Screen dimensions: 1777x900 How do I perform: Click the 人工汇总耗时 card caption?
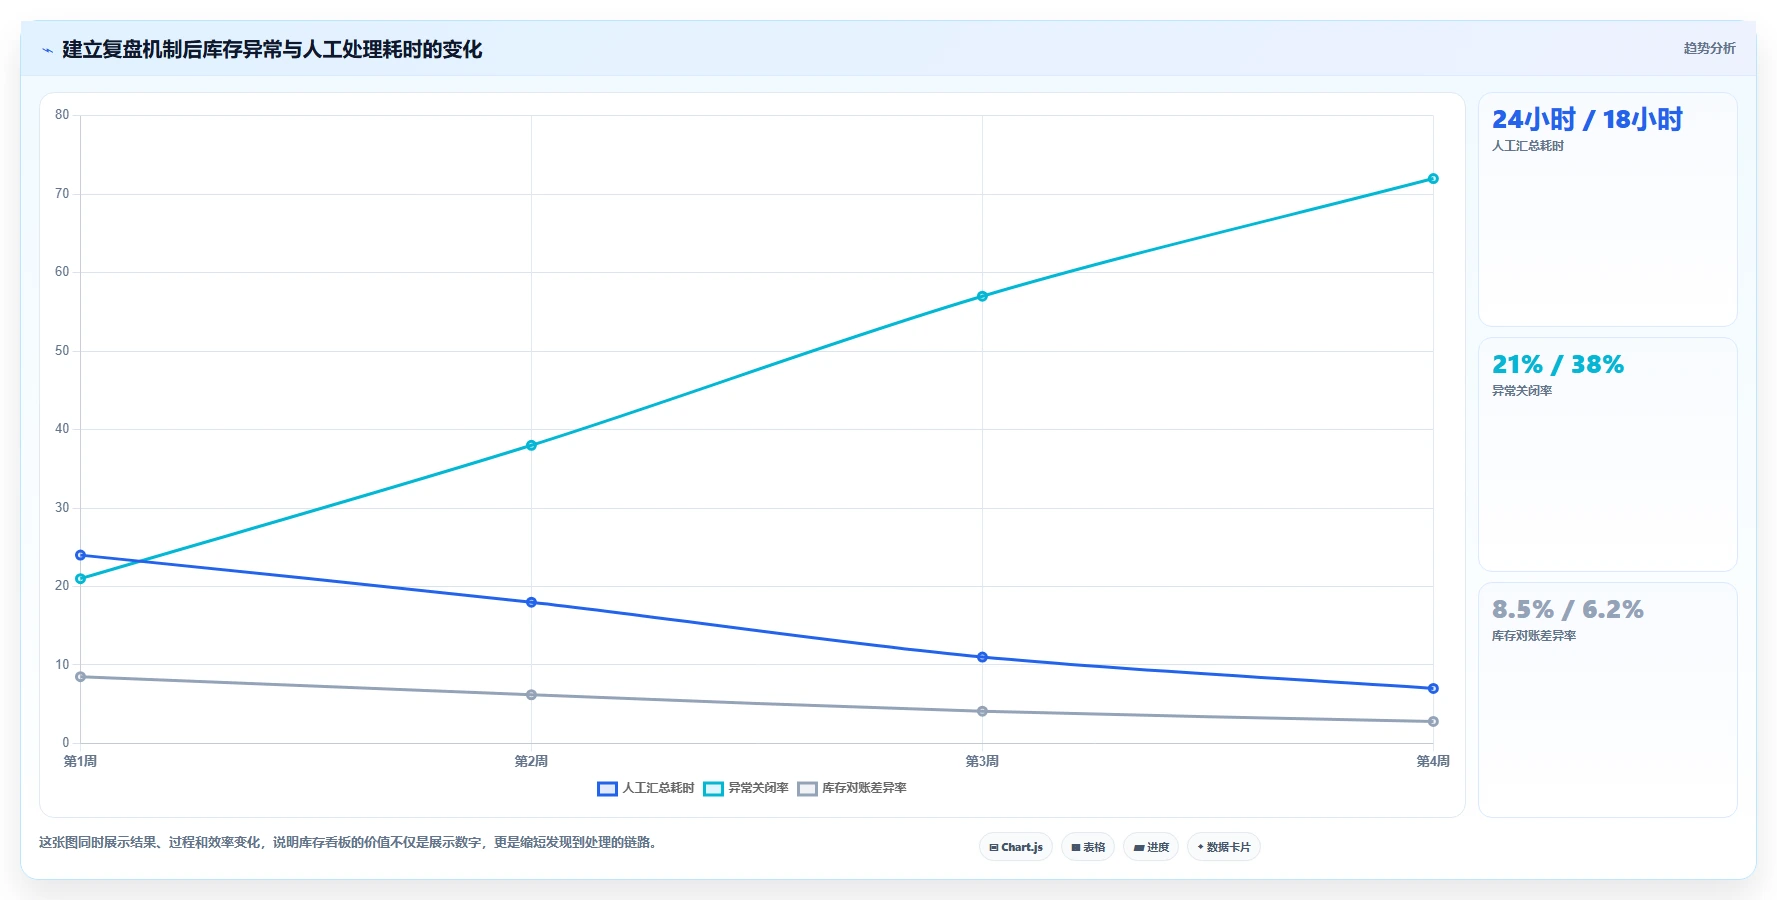[1528, 146]
